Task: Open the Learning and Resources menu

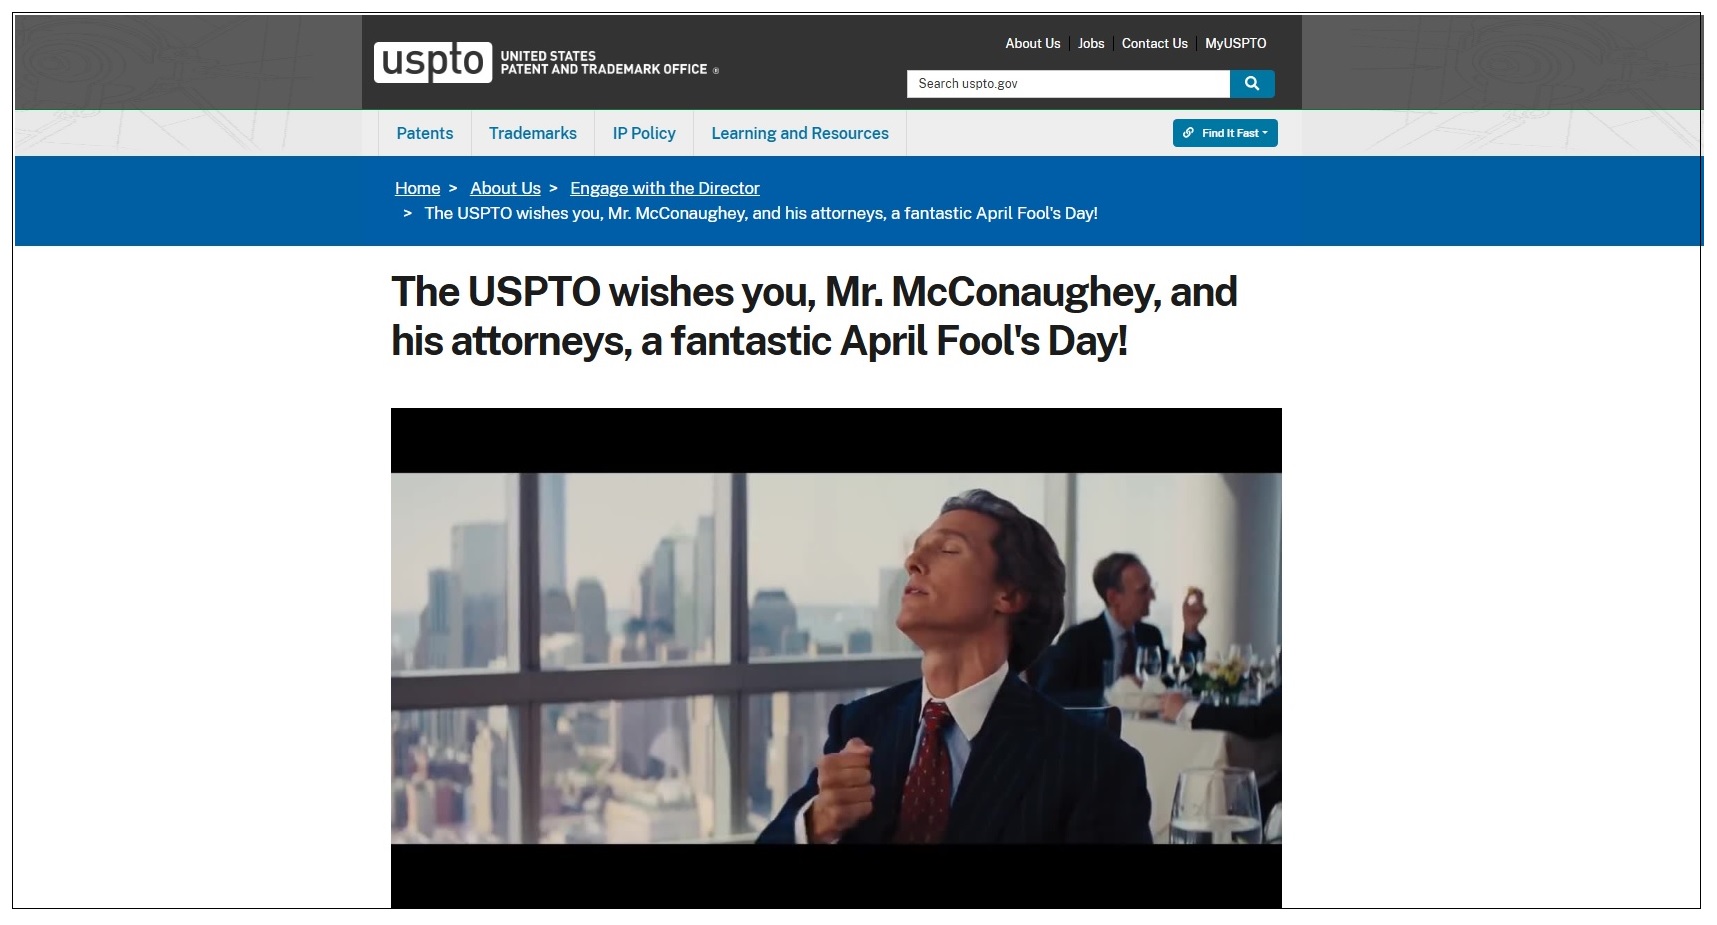Action: click(800, 133)
